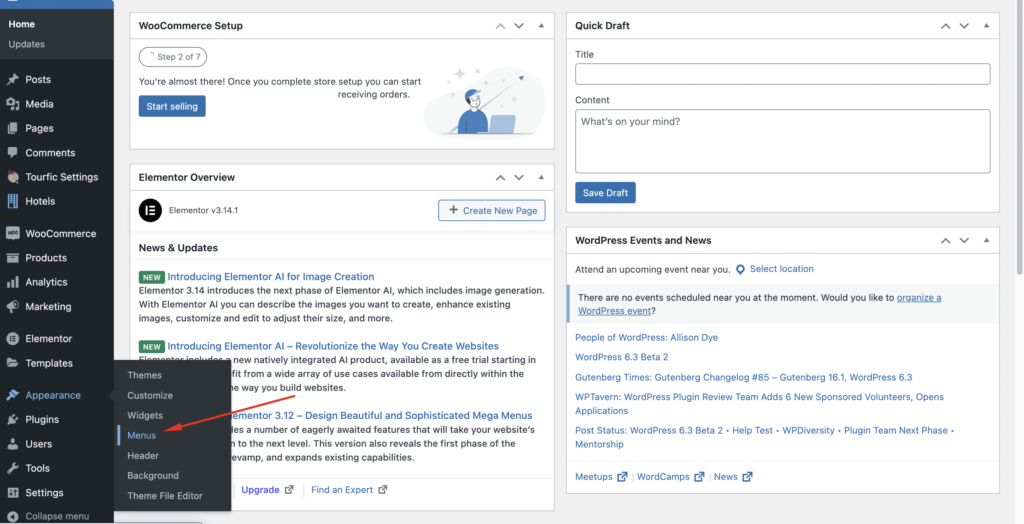The image size is (1024, 524).
Task: Click external link icon next to WordCamps
Action: click(x=699, y=477)
